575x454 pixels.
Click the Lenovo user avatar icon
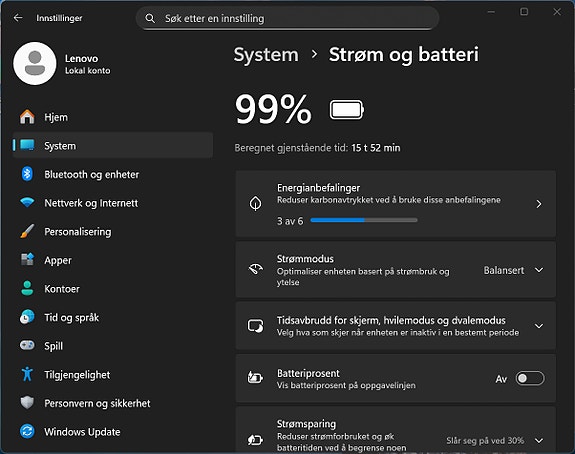(x=35, y=63)
